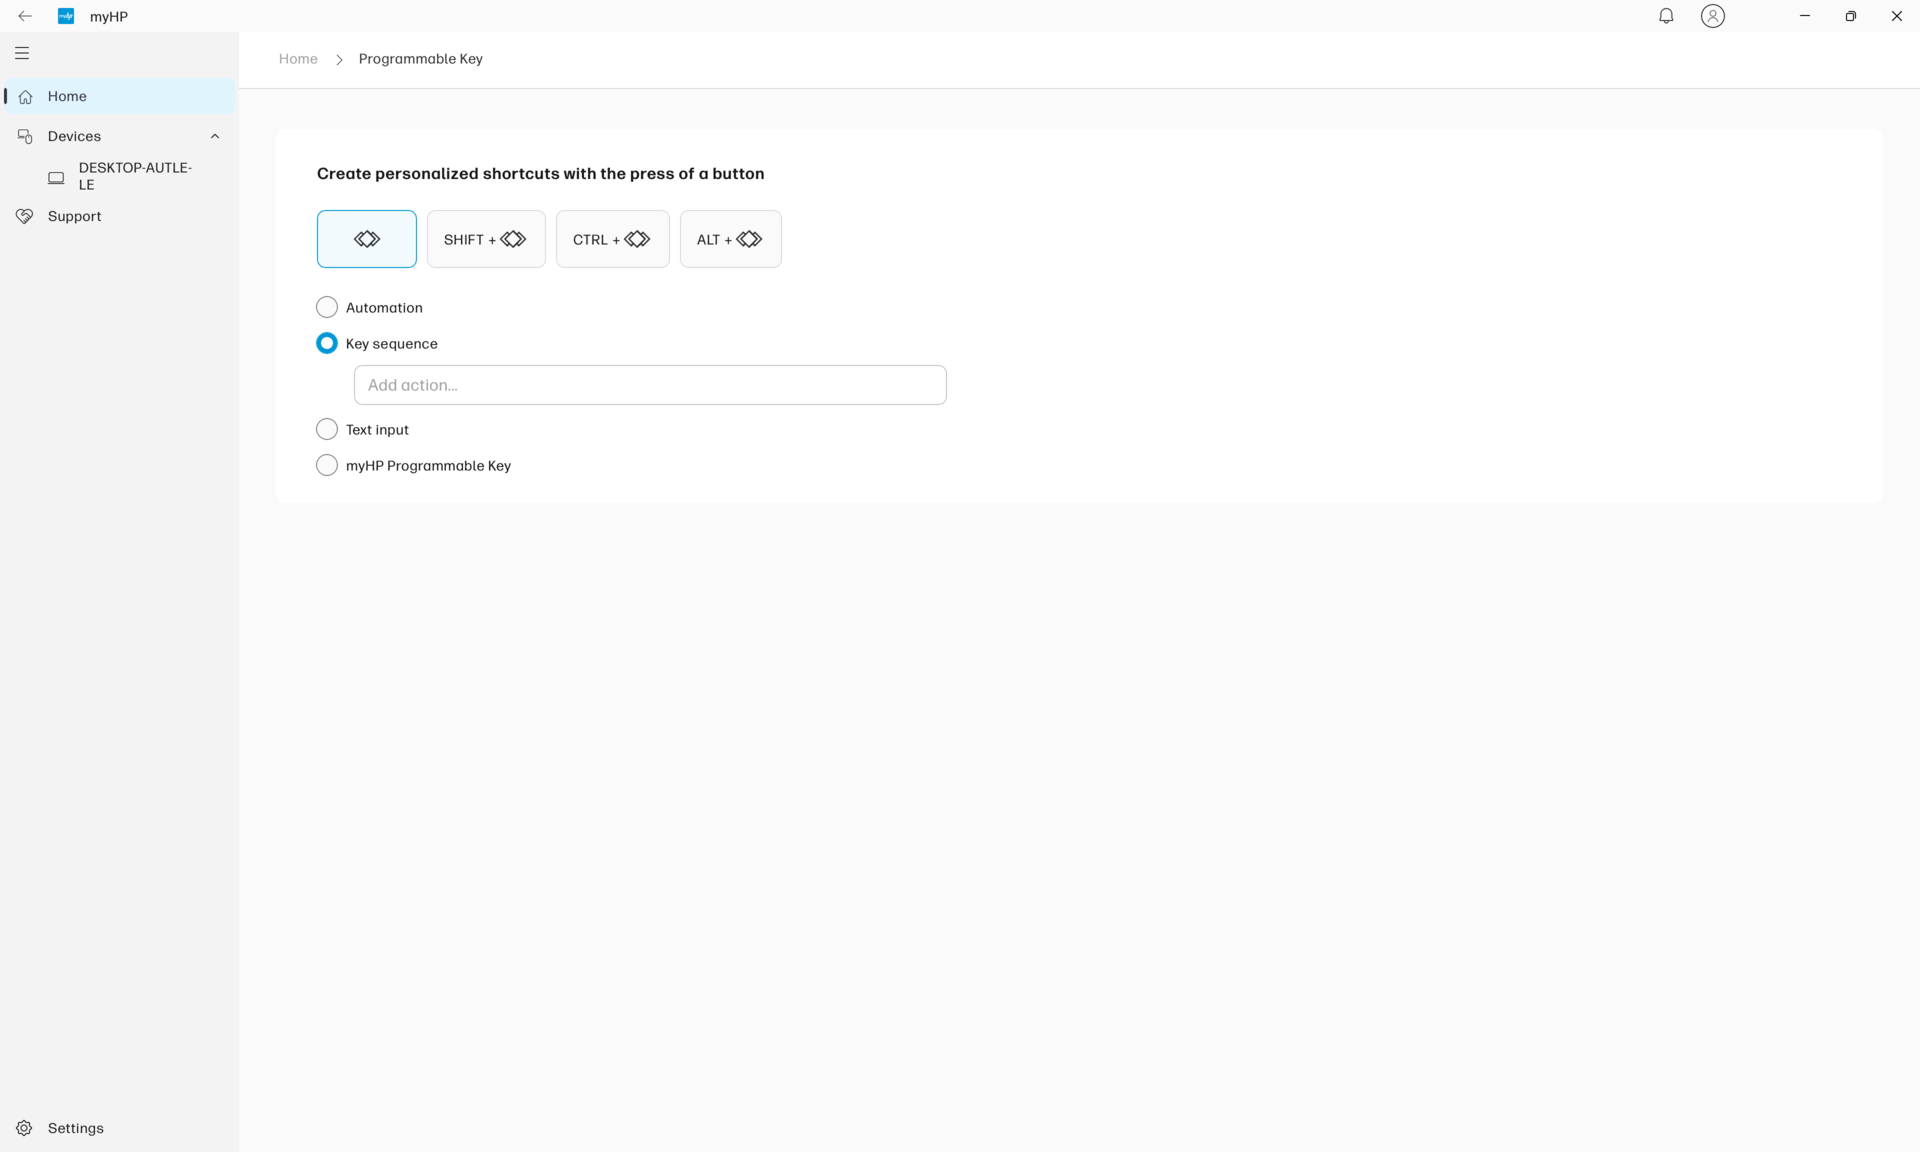The width and height of the screenshot is (1920, 1152).
Task: Go to Home in sidebar
Action: tap(67, 96)
